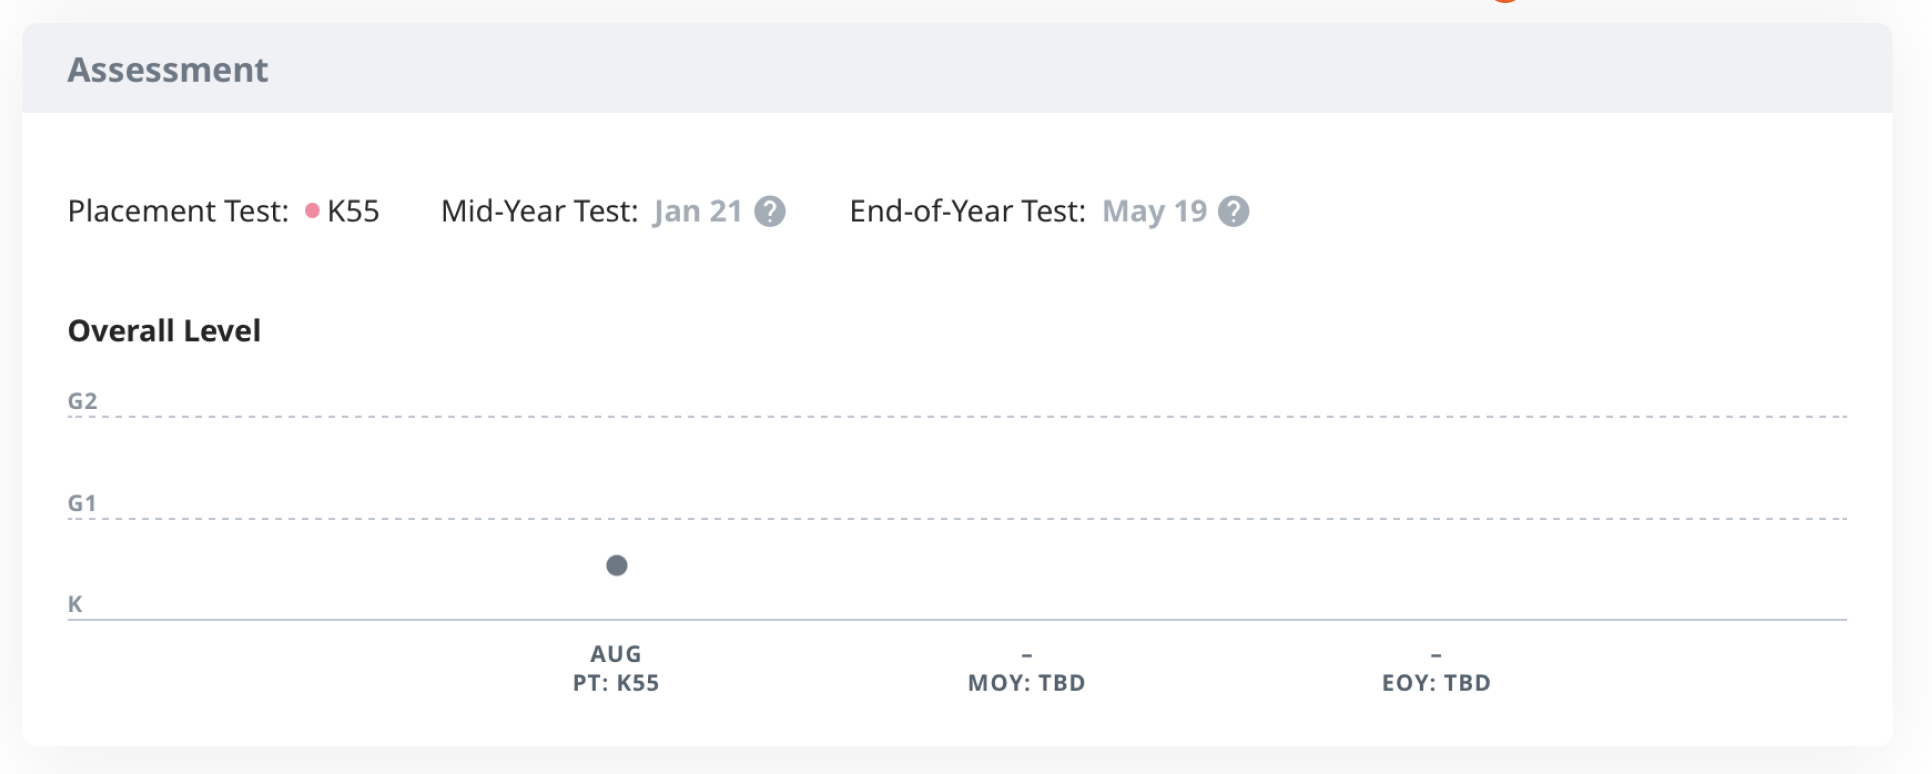Click the dash above MOY: TBD
1932x774 pixels.
[x=1026, y=655]
